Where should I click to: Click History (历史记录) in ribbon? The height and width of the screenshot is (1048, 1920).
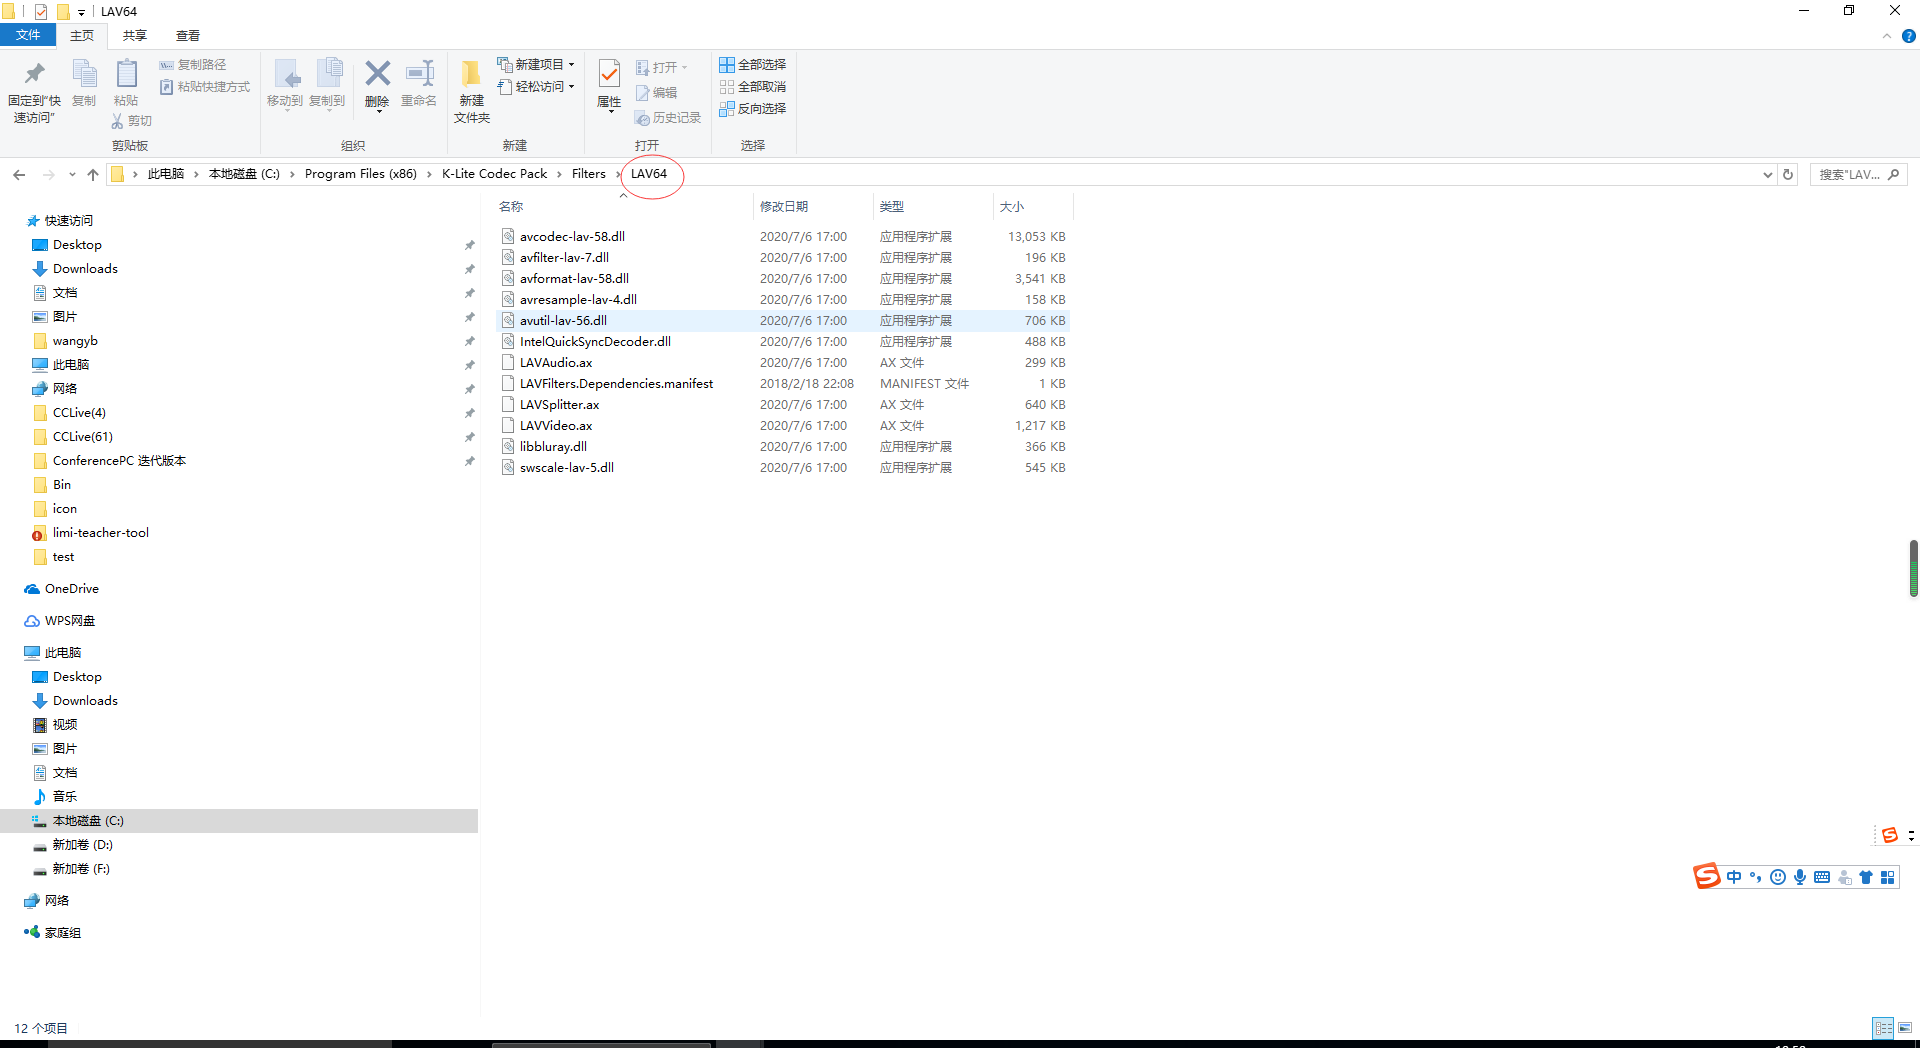(668, 118)
